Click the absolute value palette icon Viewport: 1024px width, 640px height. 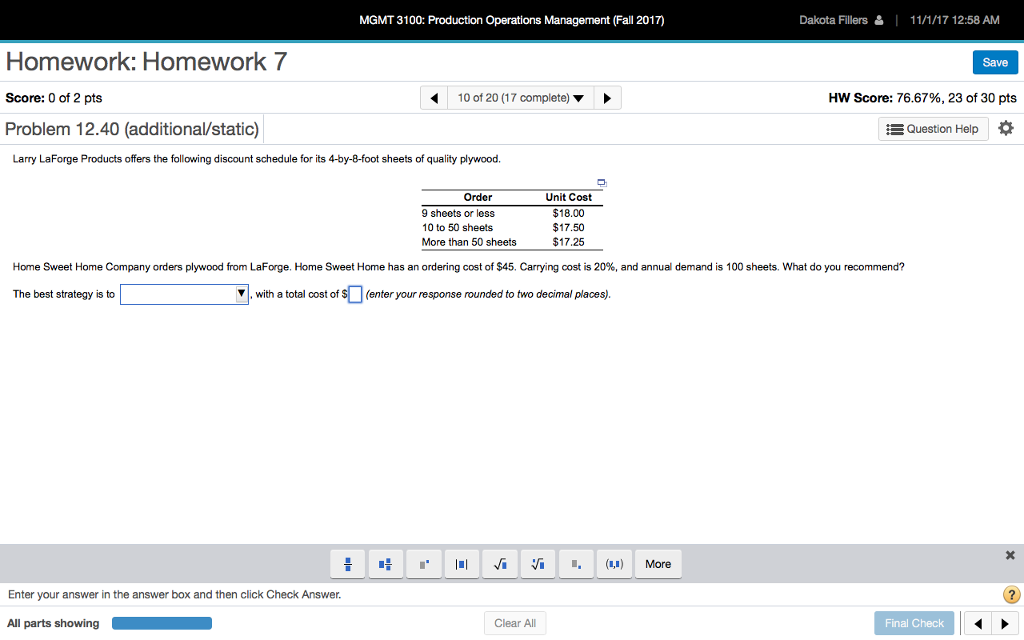click(x=461, y=563)
